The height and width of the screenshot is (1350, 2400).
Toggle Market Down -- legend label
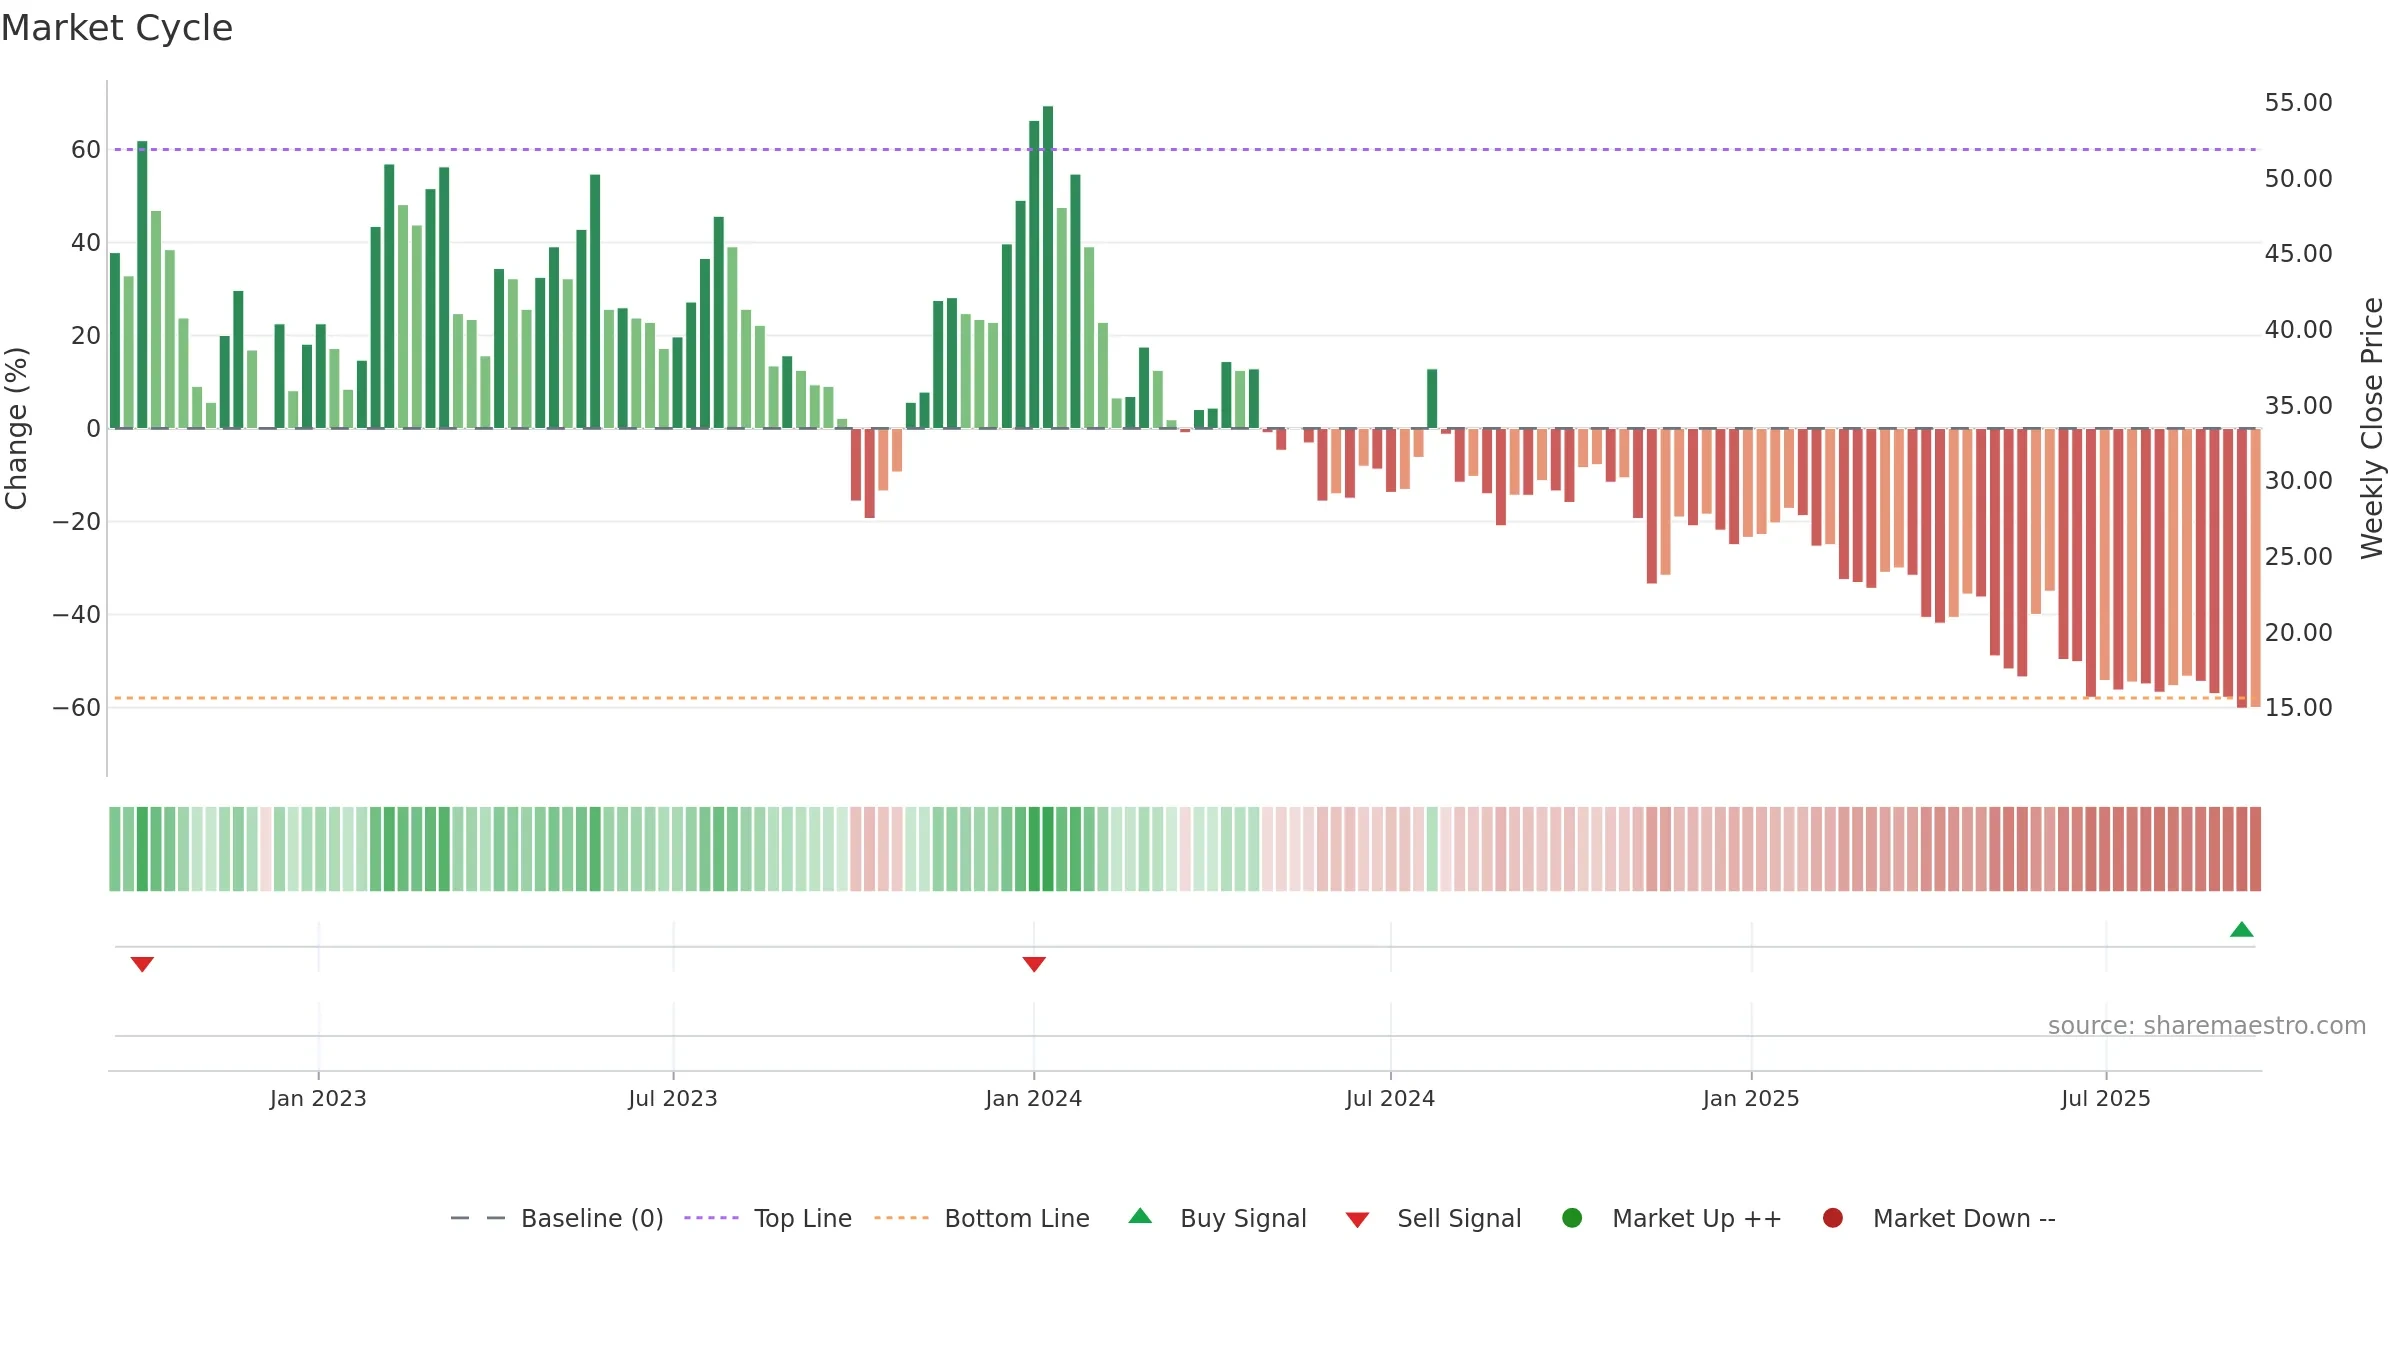coord(1964,1219)
